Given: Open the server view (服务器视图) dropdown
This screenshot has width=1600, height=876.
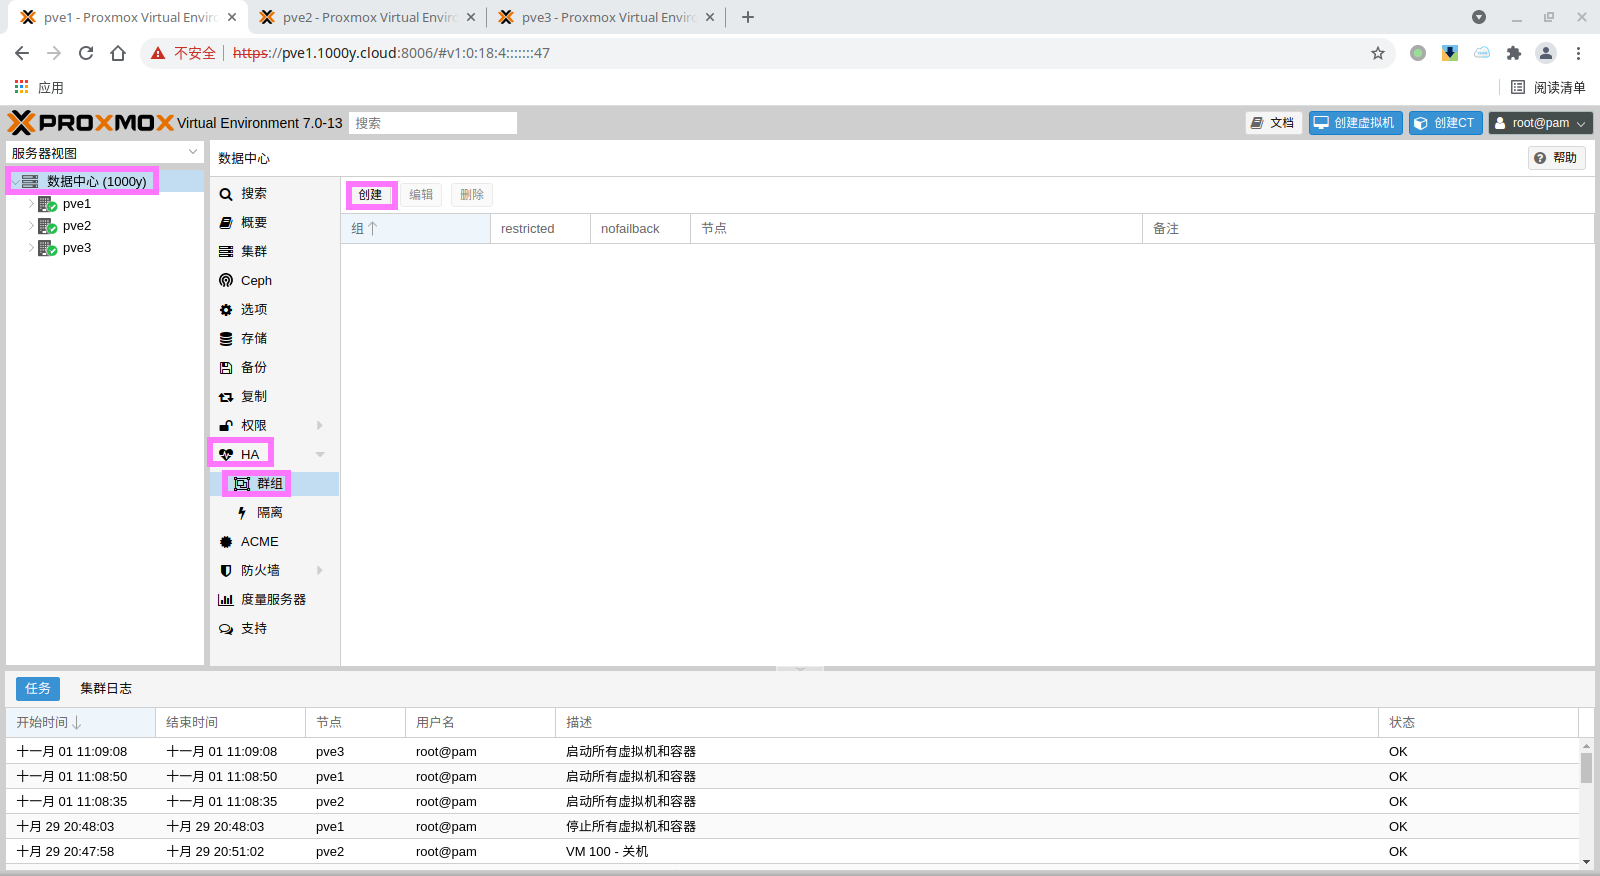Looking at the screenshot, I should point(104,153).
